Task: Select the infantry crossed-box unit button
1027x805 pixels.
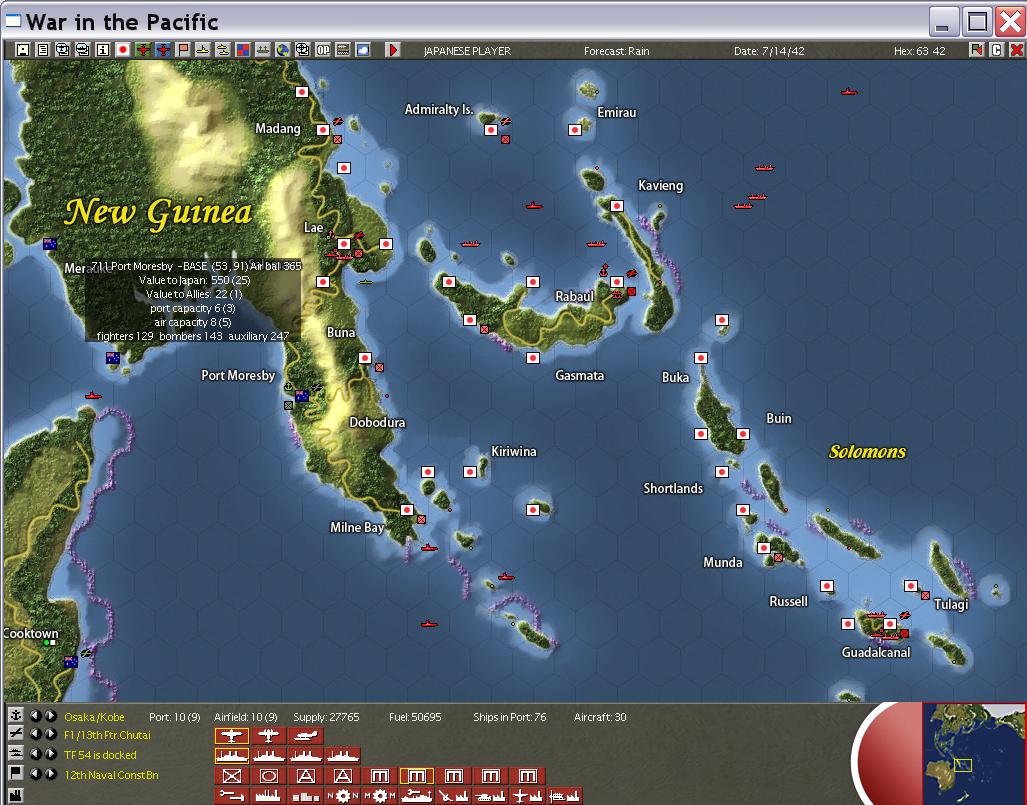Action: coord(232,776)
